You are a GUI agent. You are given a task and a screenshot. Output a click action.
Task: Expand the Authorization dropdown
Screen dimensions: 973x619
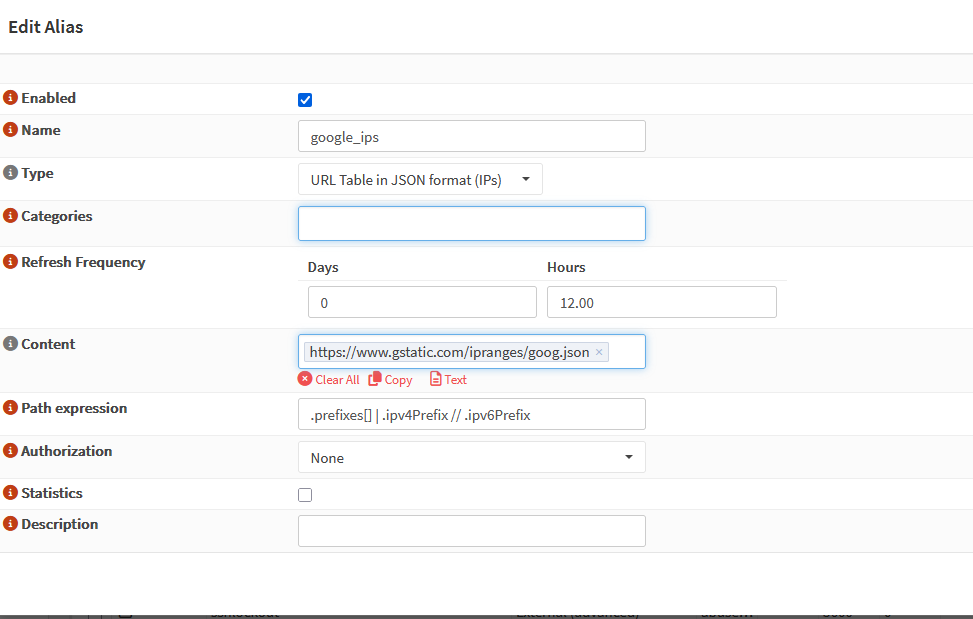(471, 458)
